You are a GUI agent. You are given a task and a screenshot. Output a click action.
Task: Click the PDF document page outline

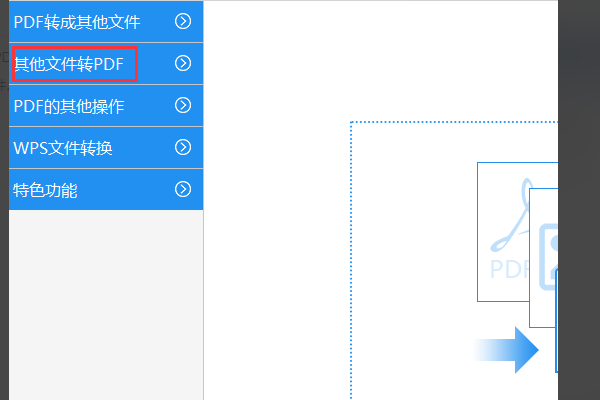[x=503, y=232]
